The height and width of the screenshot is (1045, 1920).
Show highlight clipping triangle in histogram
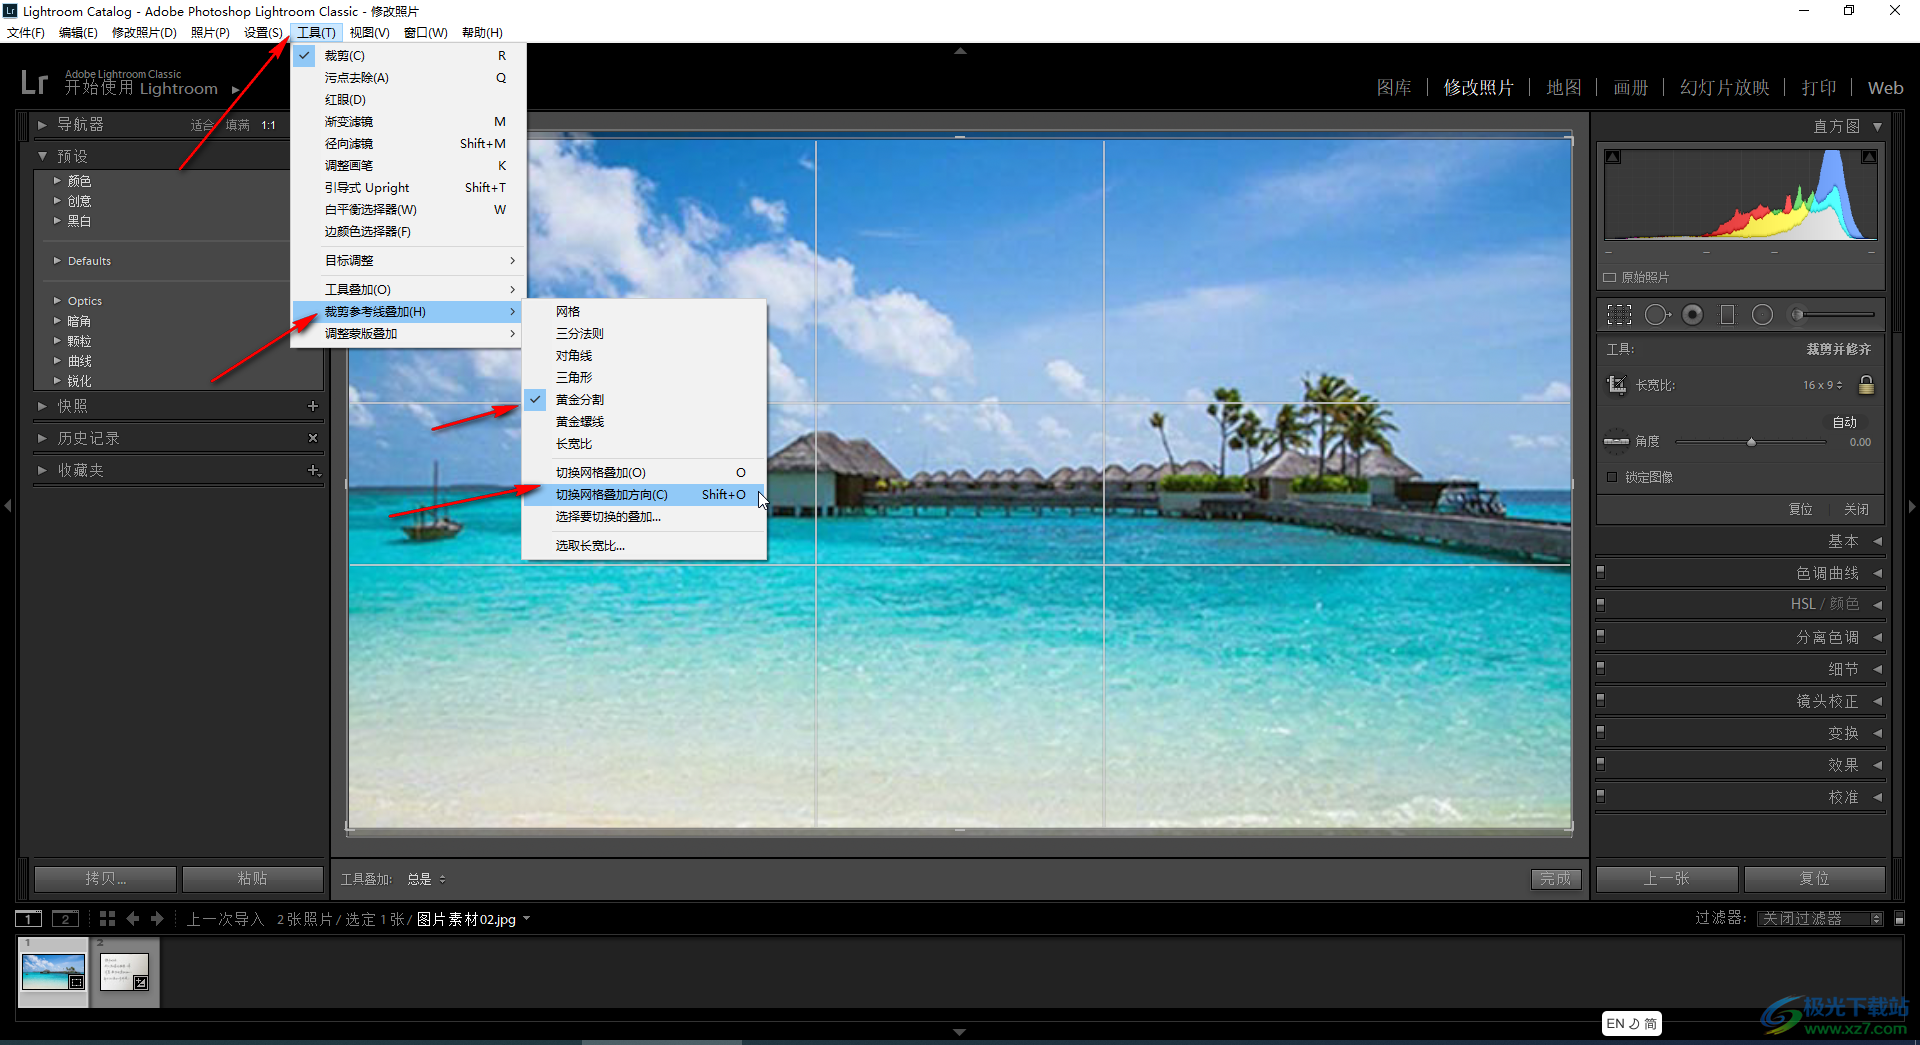(x=1869, y=157)
